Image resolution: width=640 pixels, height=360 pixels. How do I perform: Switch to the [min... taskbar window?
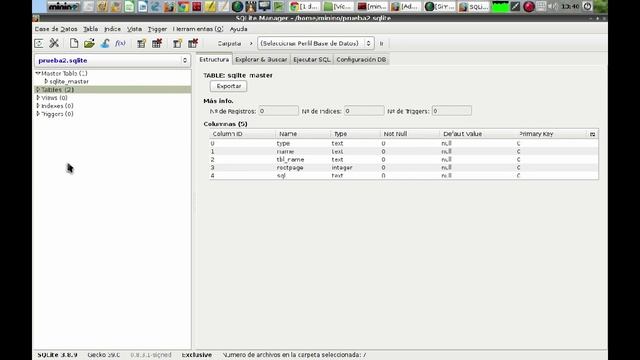click(372, 7)
